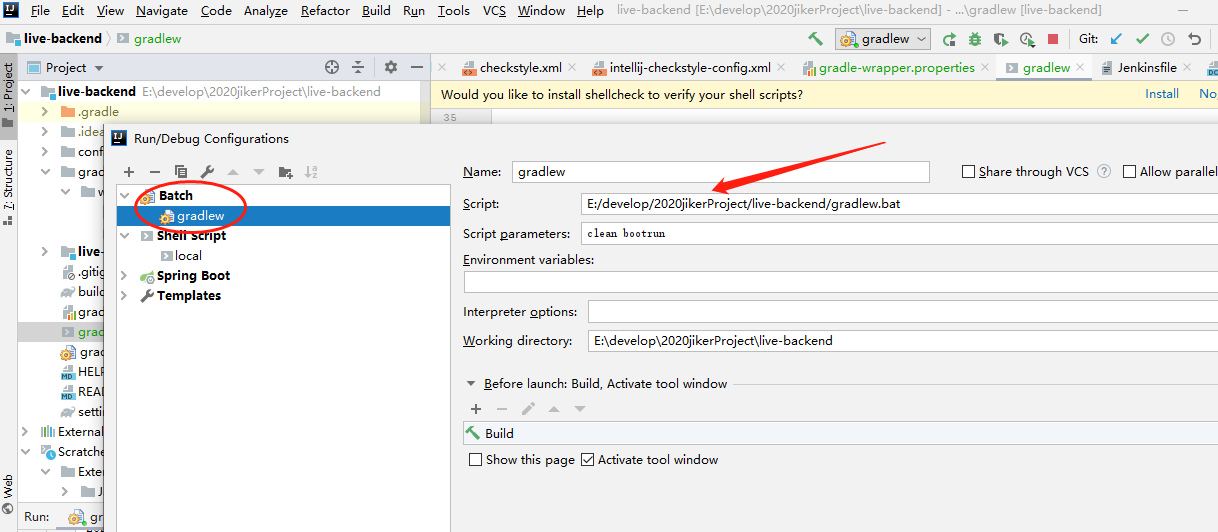Hide the Project panel with minus icon
This screenshot has width=1218, height=532.
[x=416, y=68]
